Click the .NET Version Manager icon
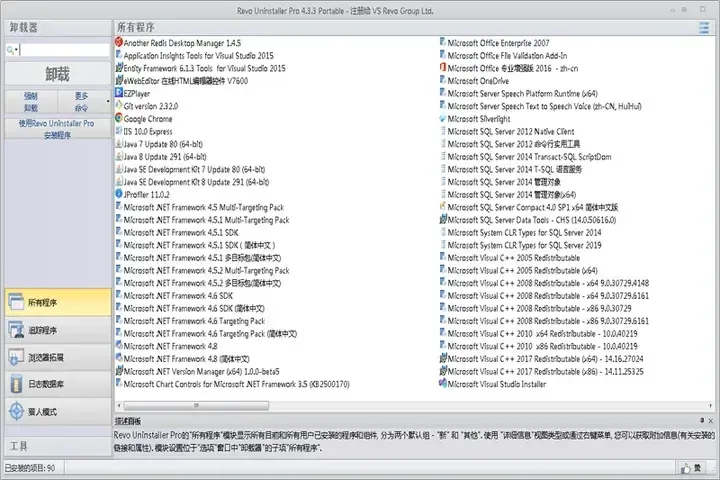The height and width of the screenshot is (480, 720). 119,371
